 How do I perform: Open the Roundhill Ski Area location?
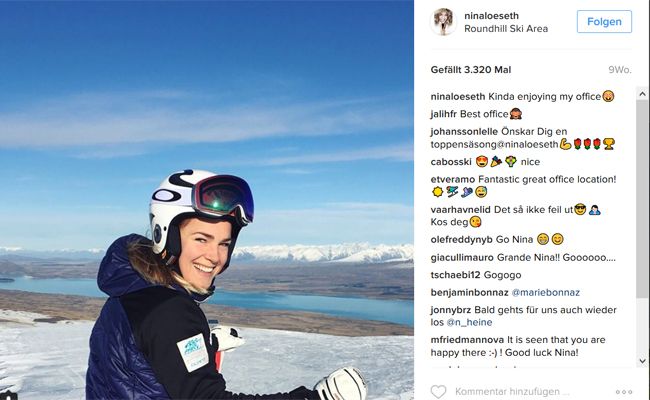[506, 29]
